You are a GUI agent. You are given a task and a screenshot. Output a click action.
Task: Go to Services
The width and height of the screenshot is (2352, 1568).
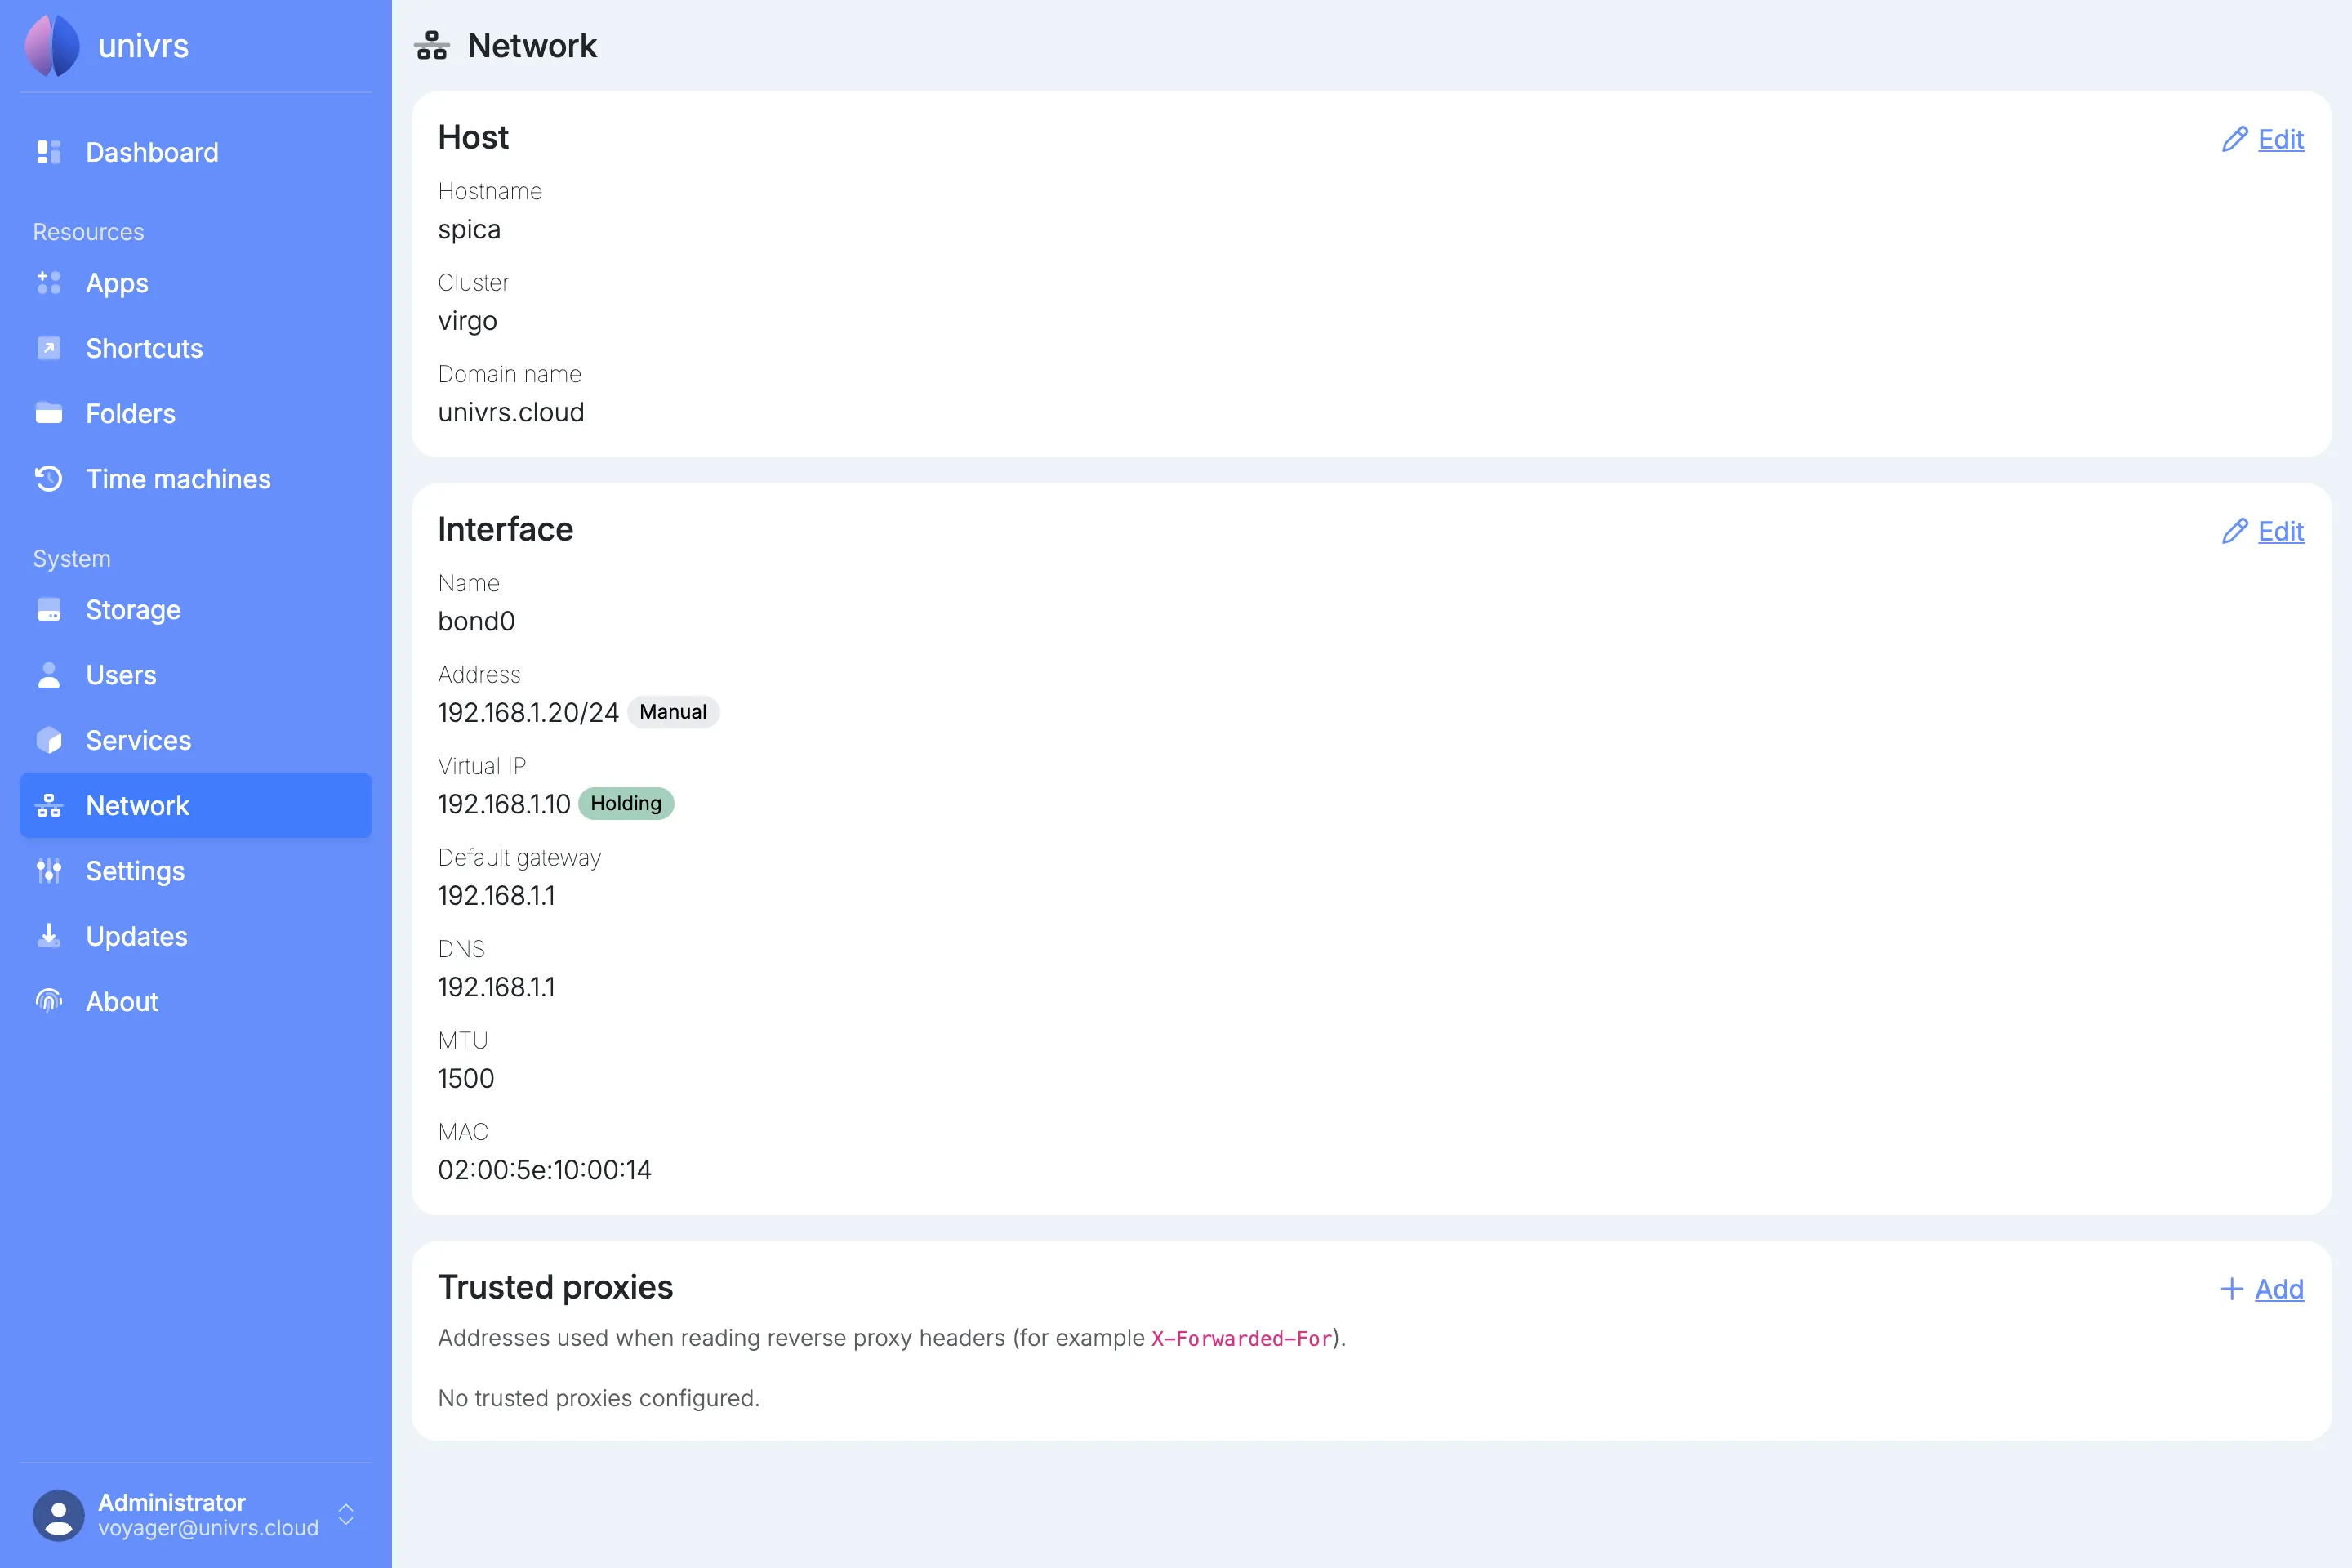click(x=196, y=740)
